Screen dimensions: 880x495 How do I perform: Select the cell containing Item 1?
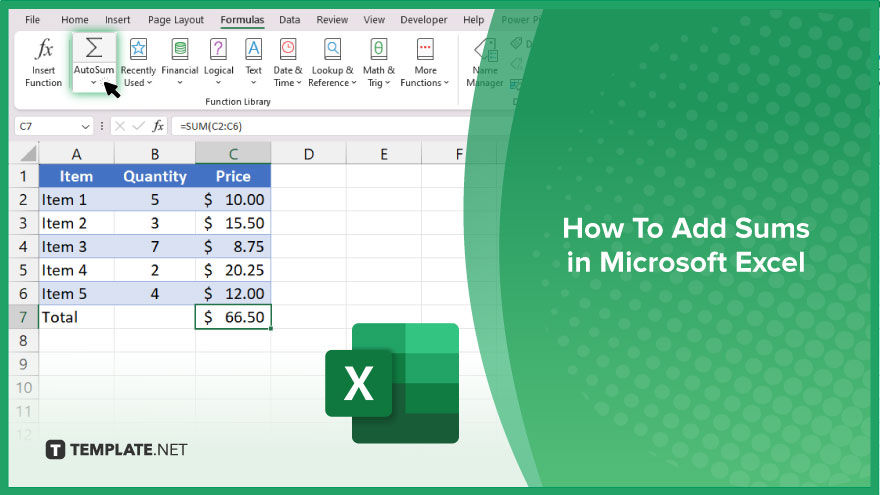[x=76, y=200]
